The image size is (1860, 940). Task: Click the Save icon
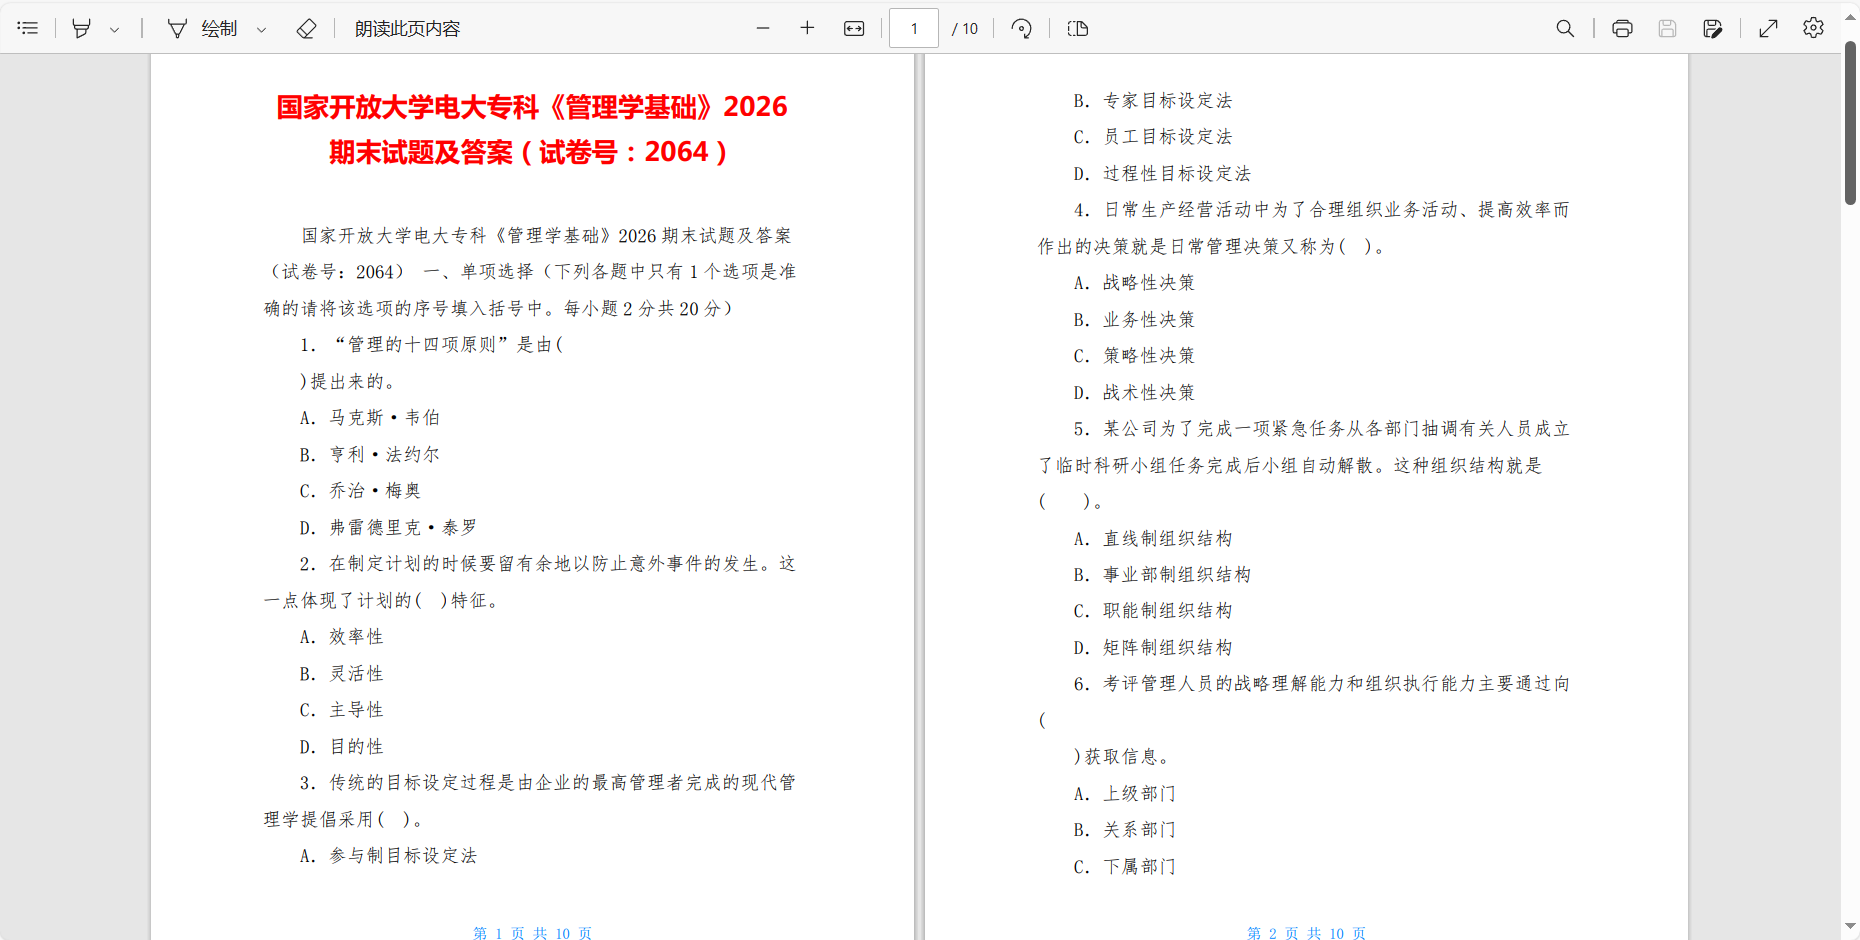(x=1667, y=28)
